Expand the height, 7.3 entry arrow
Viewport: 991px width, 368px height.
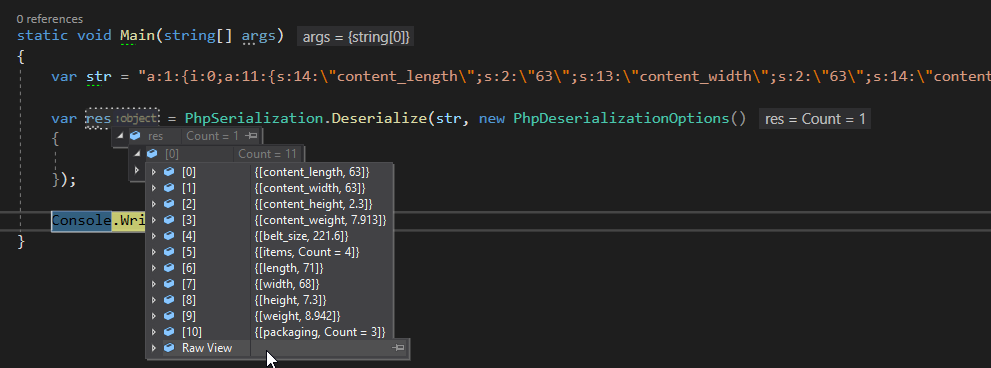point(154,300)
